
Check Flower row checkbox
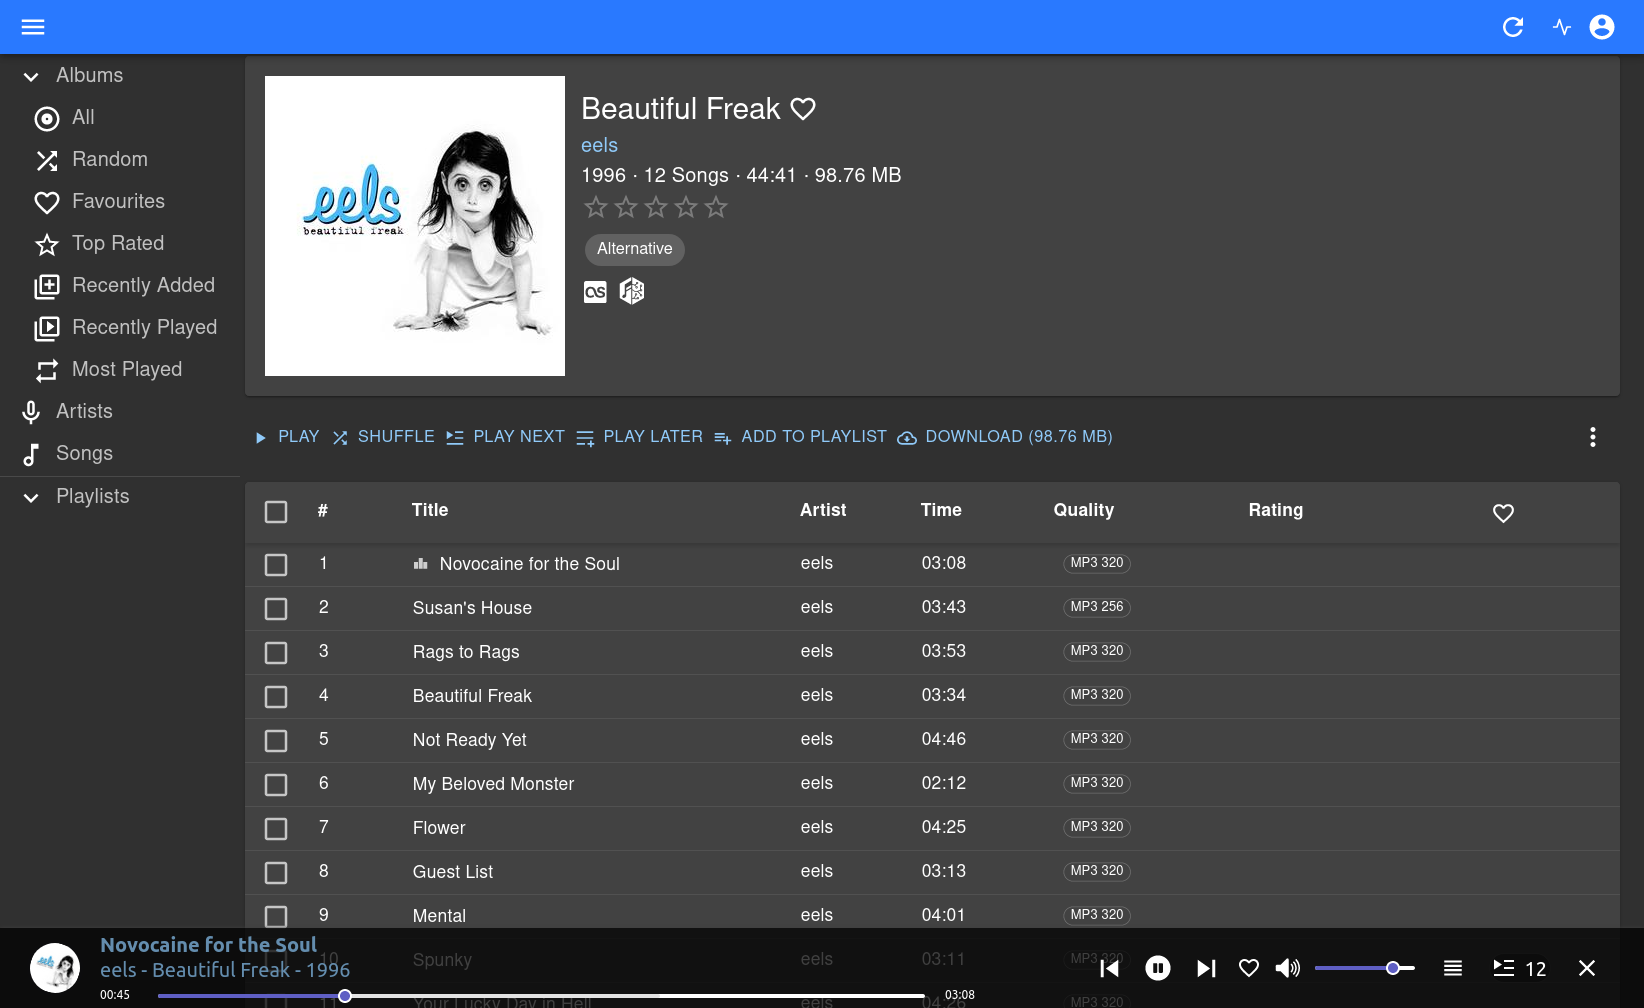[x=276, y=829]
